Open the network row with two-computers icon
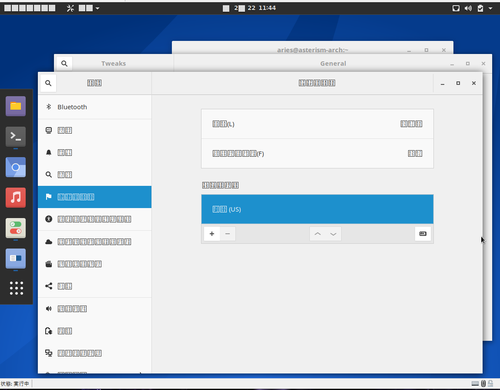This screenshot has height=390, width=500. 95,353
